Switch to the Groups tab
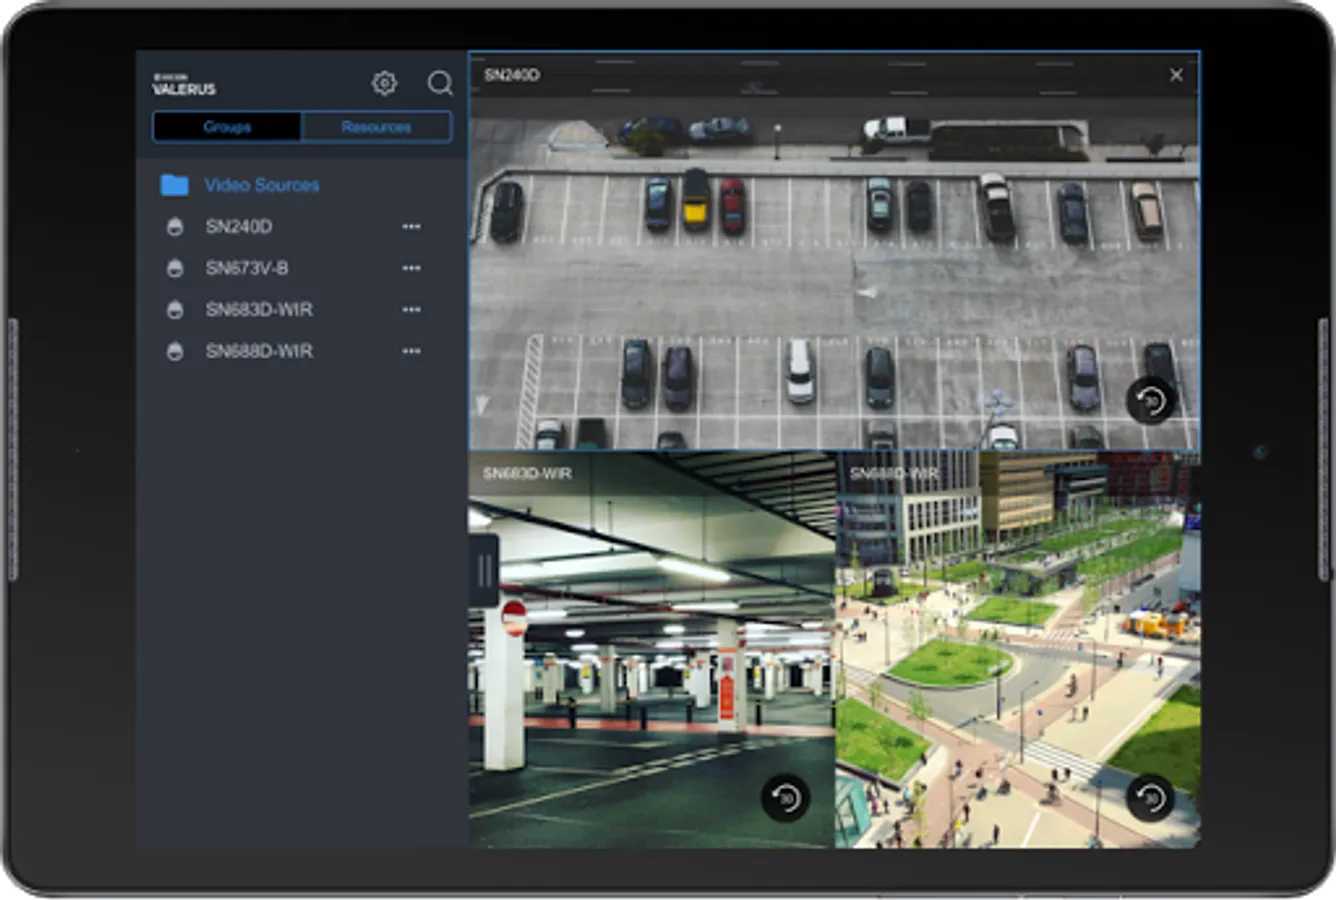 (227, 127)
